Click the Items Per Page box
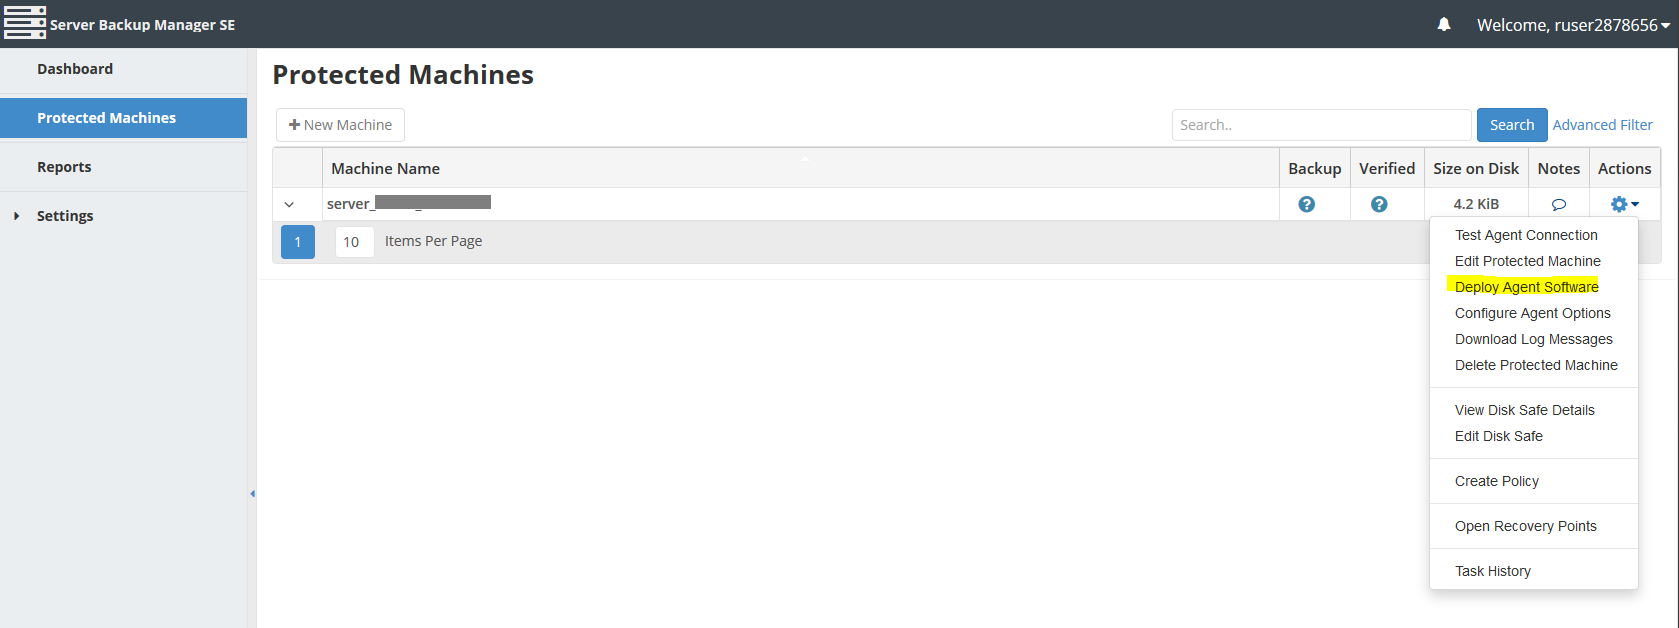 pos(354,242)
